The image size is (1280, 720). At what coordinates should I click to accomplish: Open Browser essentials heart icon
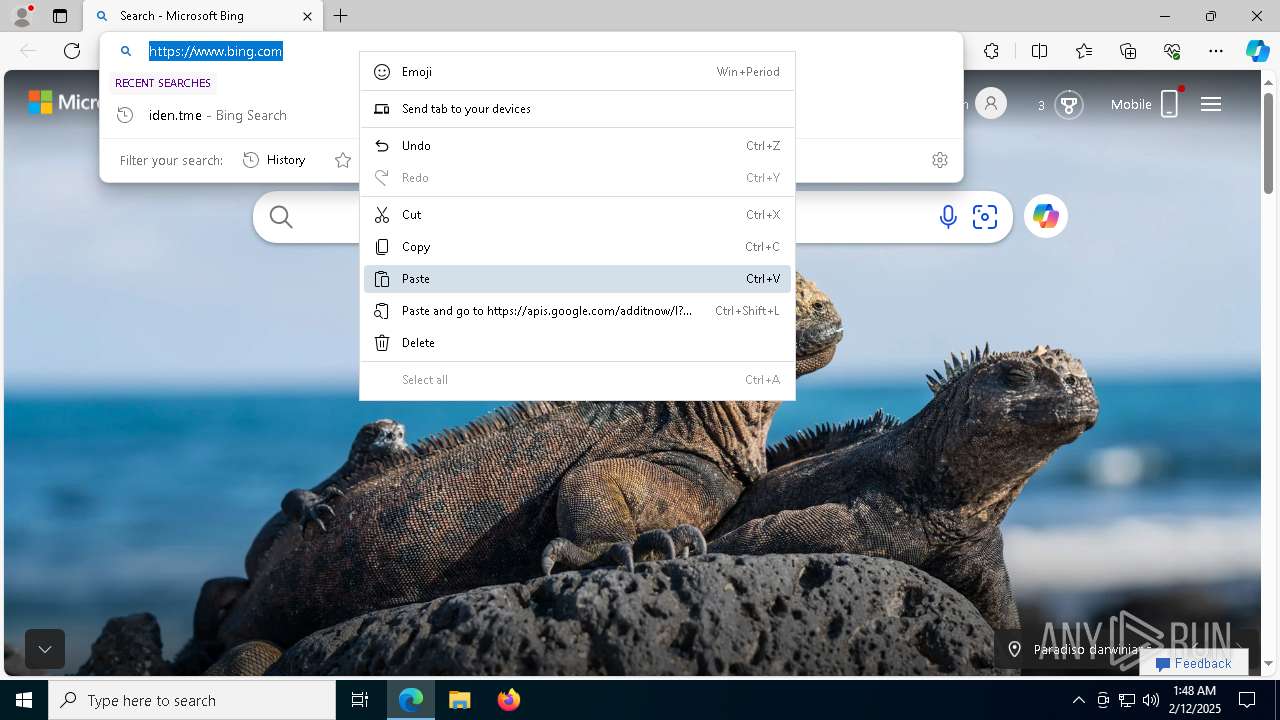point(1172,51)
